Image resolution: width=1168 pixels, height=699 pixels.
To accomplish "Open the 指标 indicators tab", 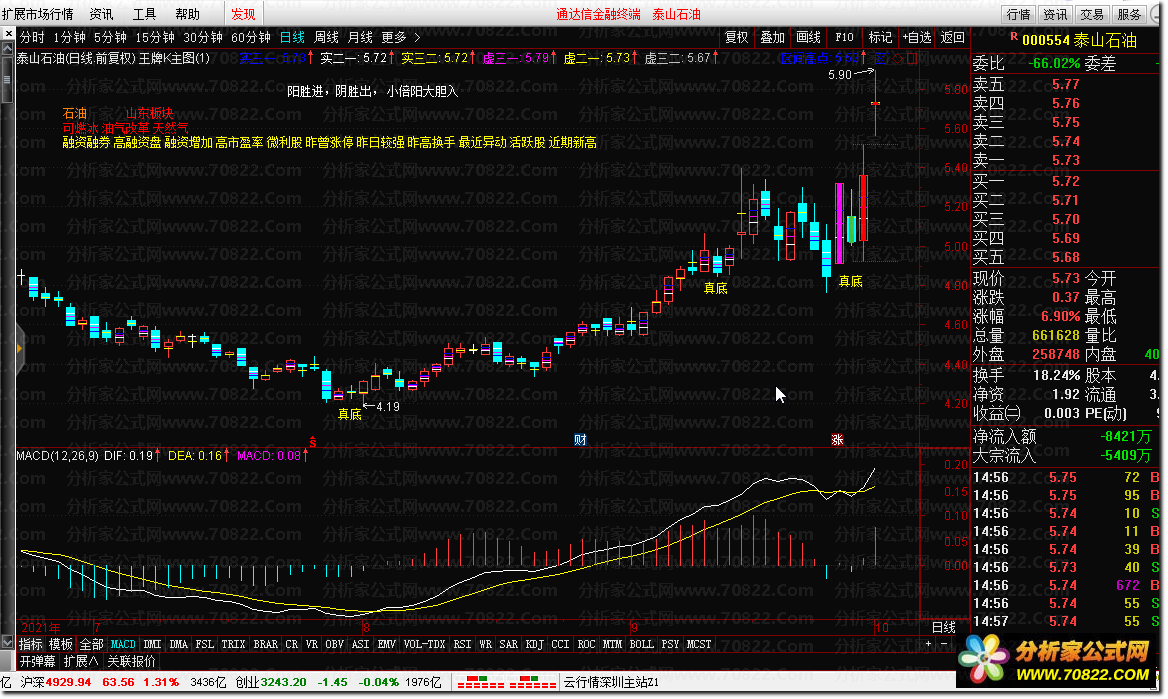I will tap(31, 644).
